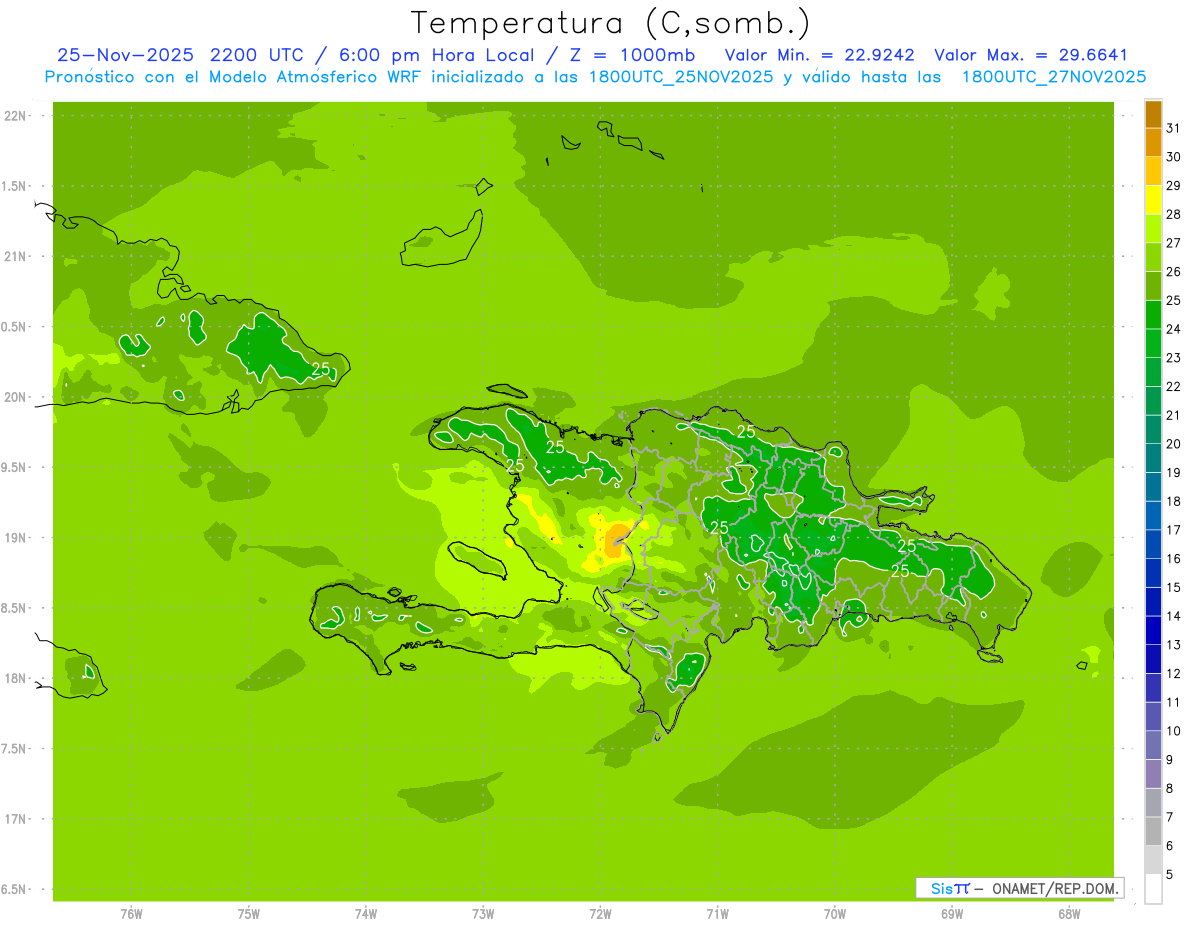
Task: Click the legend value '18'
Action: (1174, 501)
